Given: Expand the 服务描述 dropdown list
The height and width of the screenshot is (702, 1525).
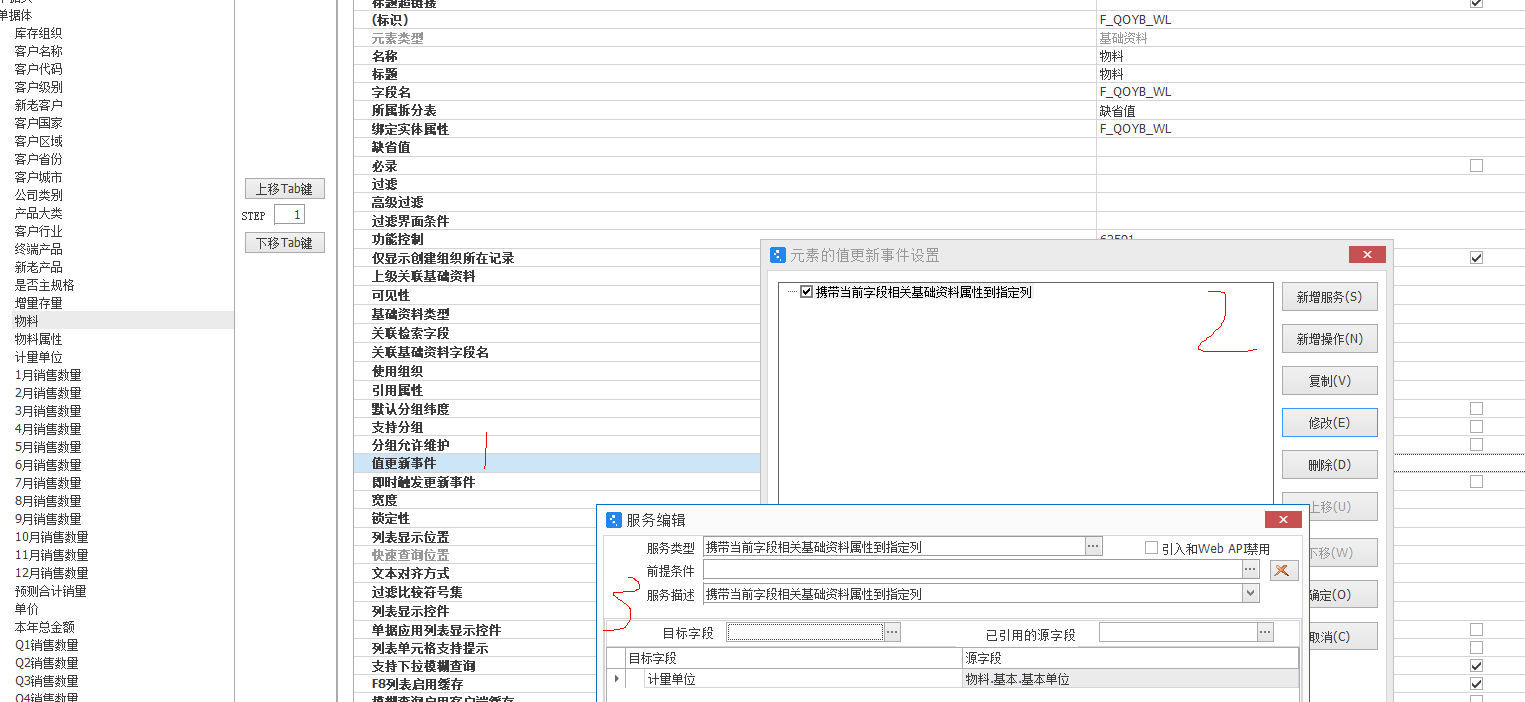Looking at the screenshot, I should pyautogui.click(x=1250, y=594).
